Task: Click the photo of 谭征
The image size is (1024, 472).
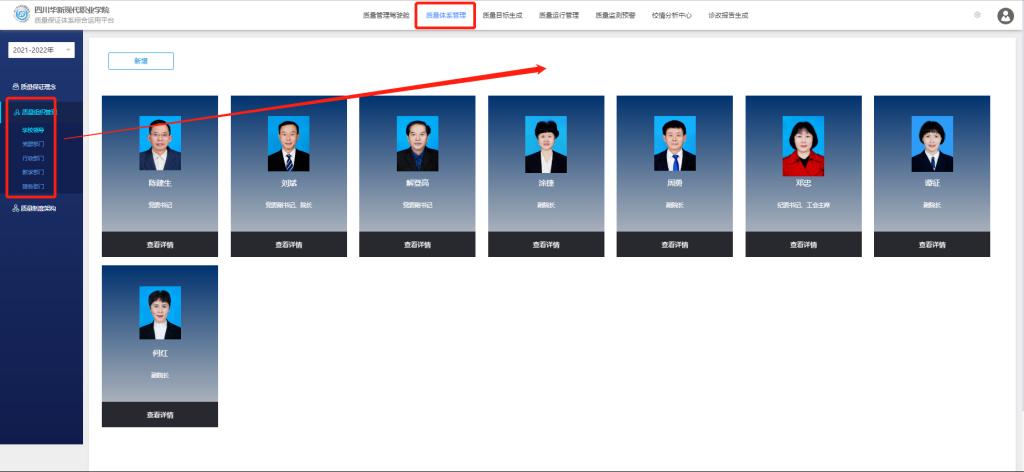Action: pos(932,144)
